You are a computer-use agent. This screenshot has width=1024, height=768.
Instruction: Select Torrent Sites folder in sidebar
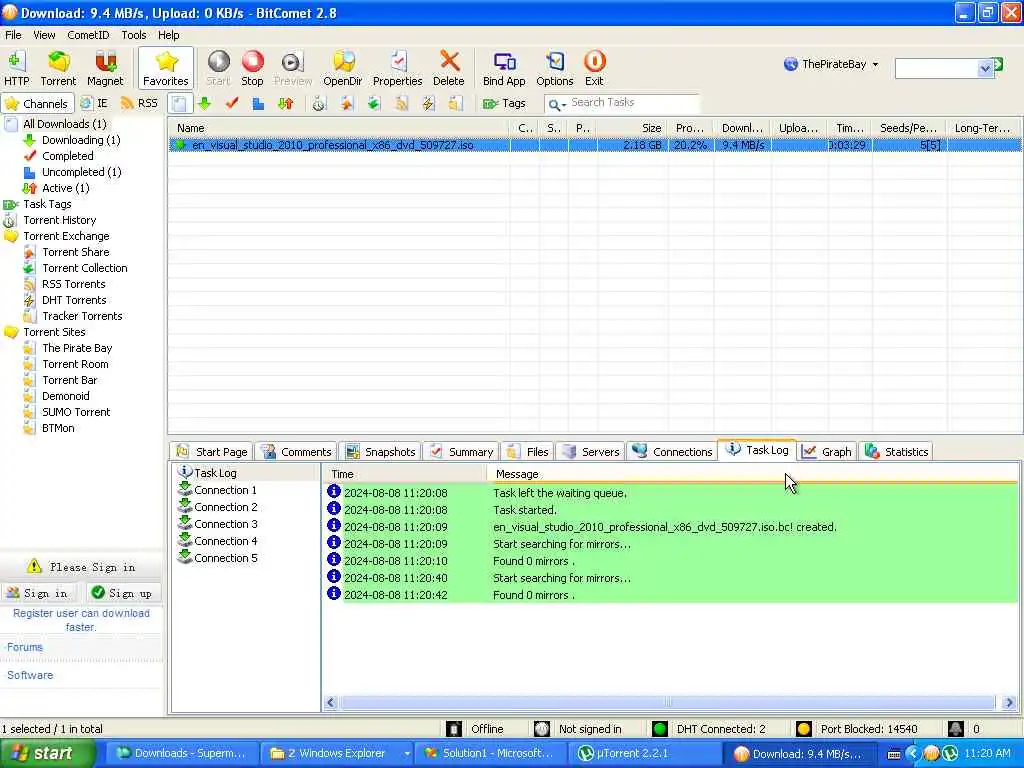point(54,332)
